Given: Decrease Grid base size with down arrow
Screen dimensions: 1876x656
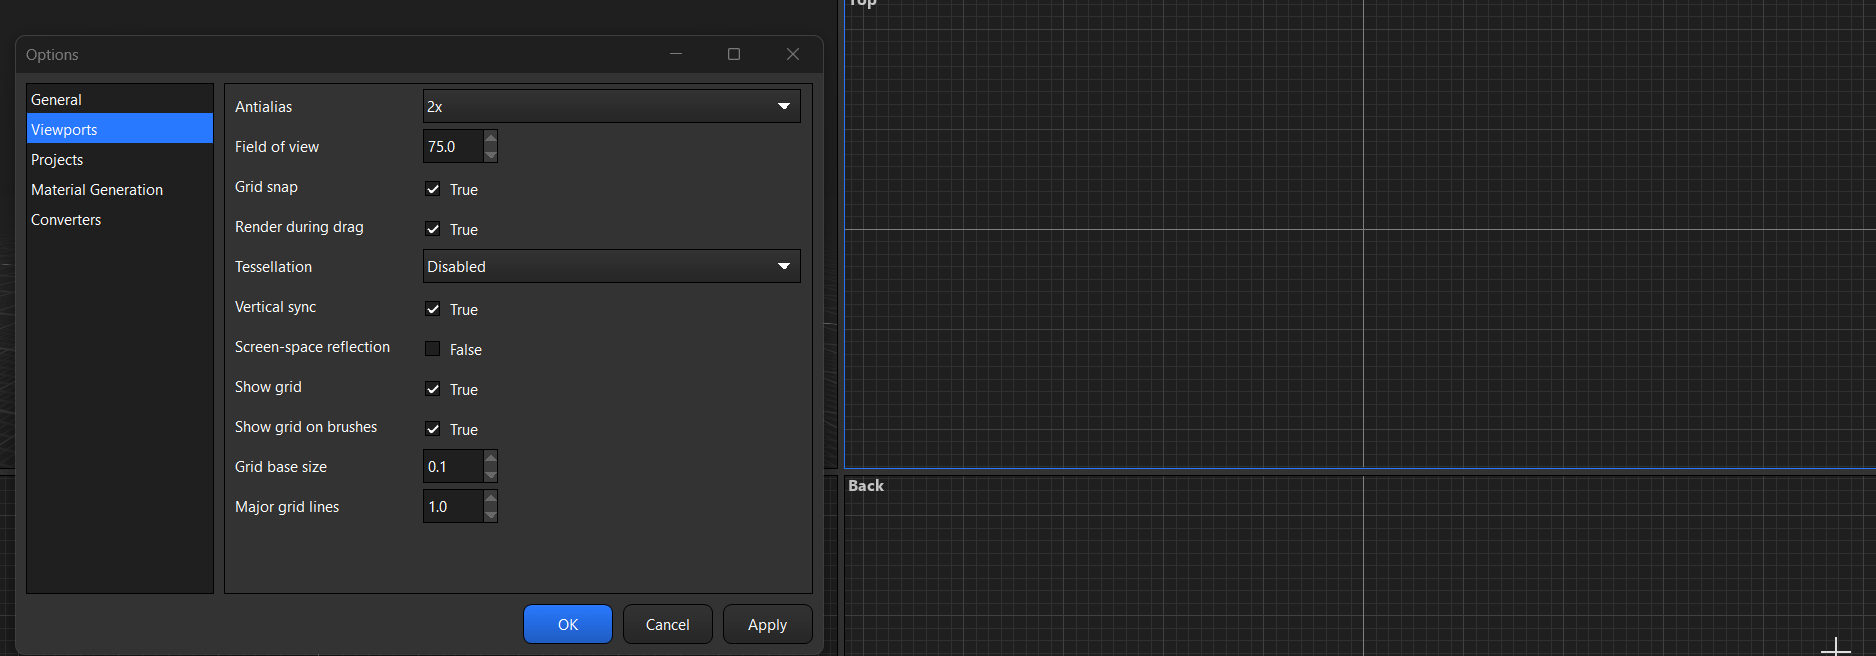Looking at the screenshot, I should click(490, 475).
